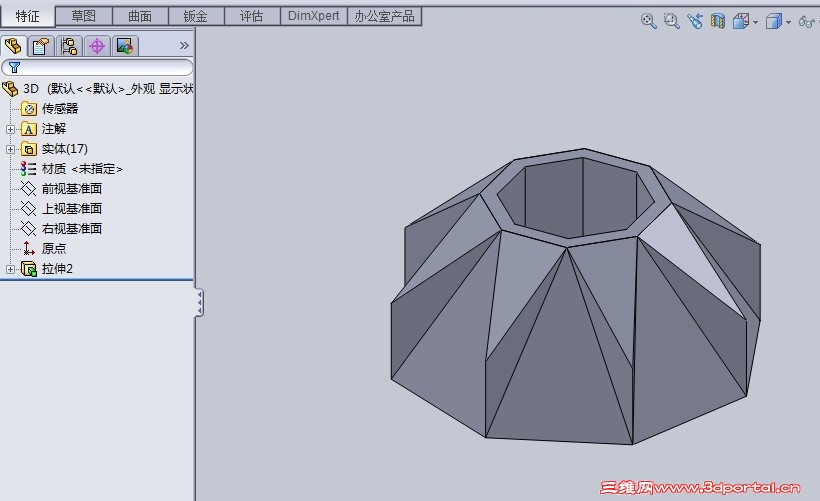The height and width of the screenshot is (501, 820).
Task: Click the Display Style cube icon
Action: 773,21
